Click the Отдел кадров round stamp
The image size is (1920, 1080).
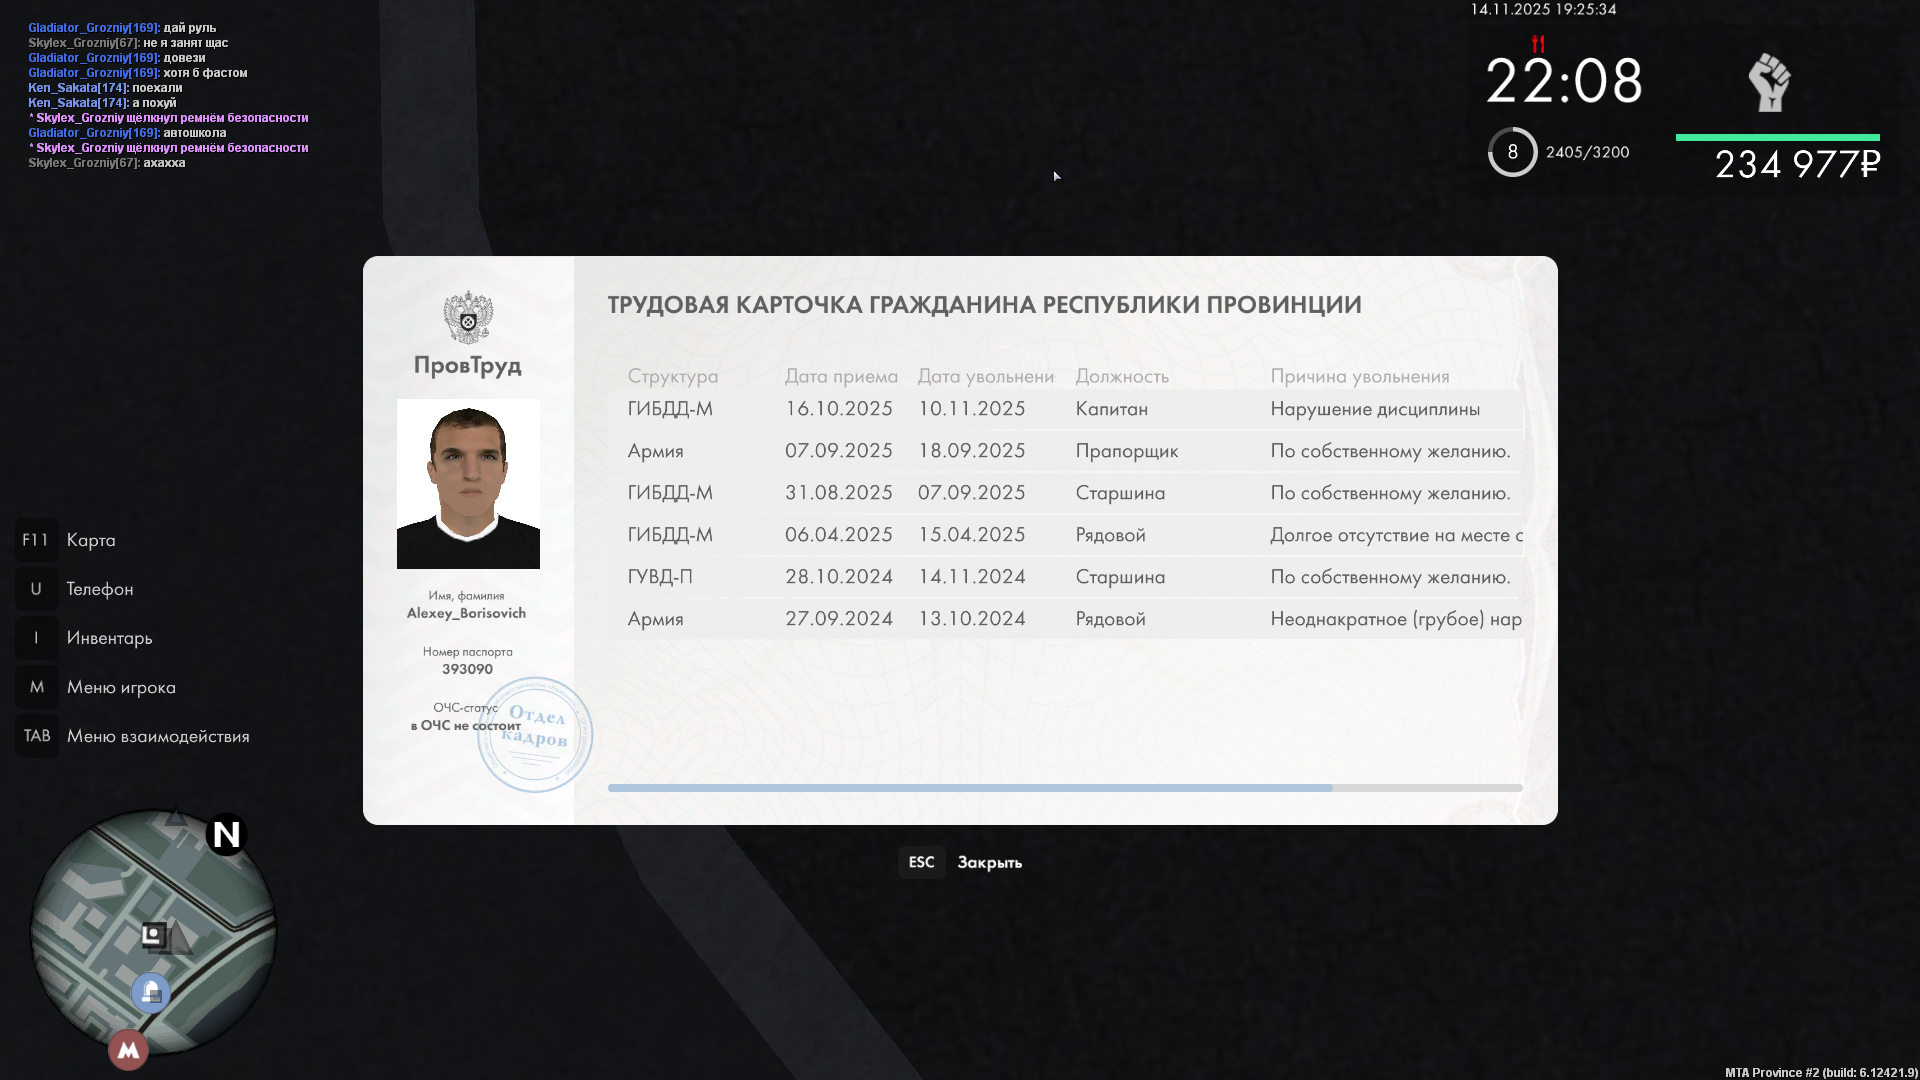click(535, 734)
